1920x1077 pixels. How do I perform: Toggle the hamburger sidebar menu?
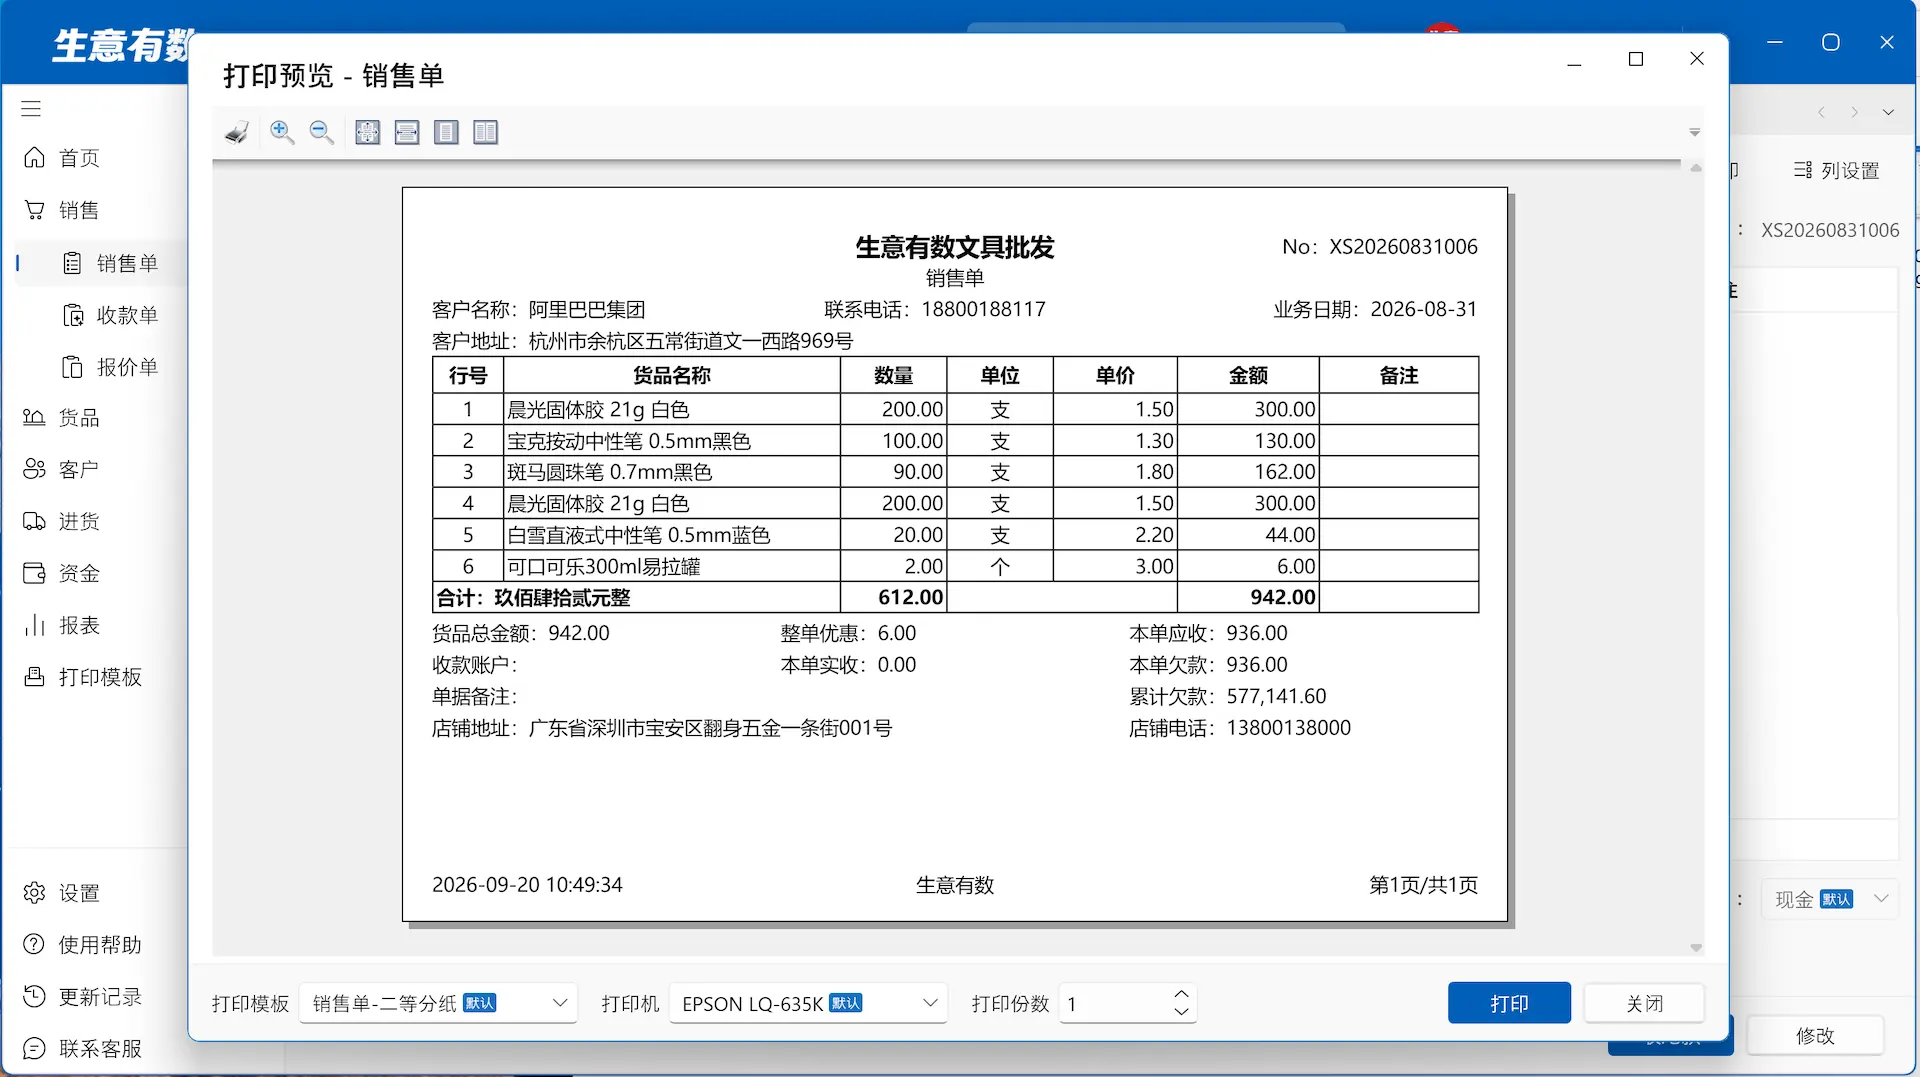click(31, 108)
